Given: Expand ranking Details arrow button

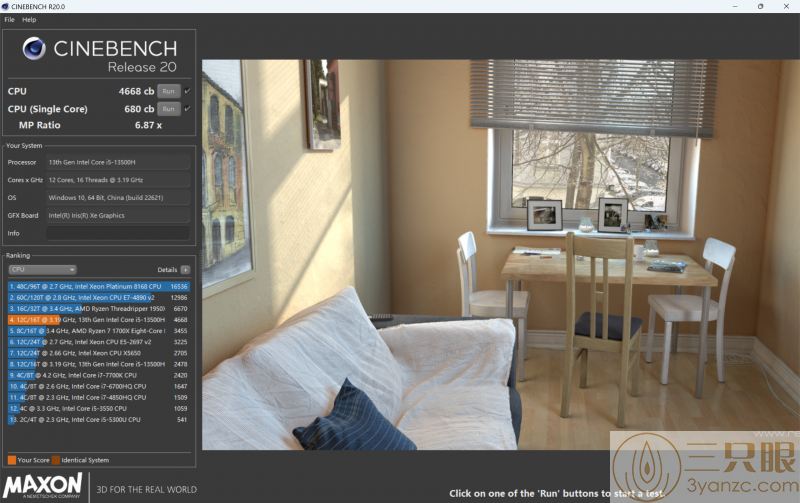Looking at the screenshot, I should (185, 269).
